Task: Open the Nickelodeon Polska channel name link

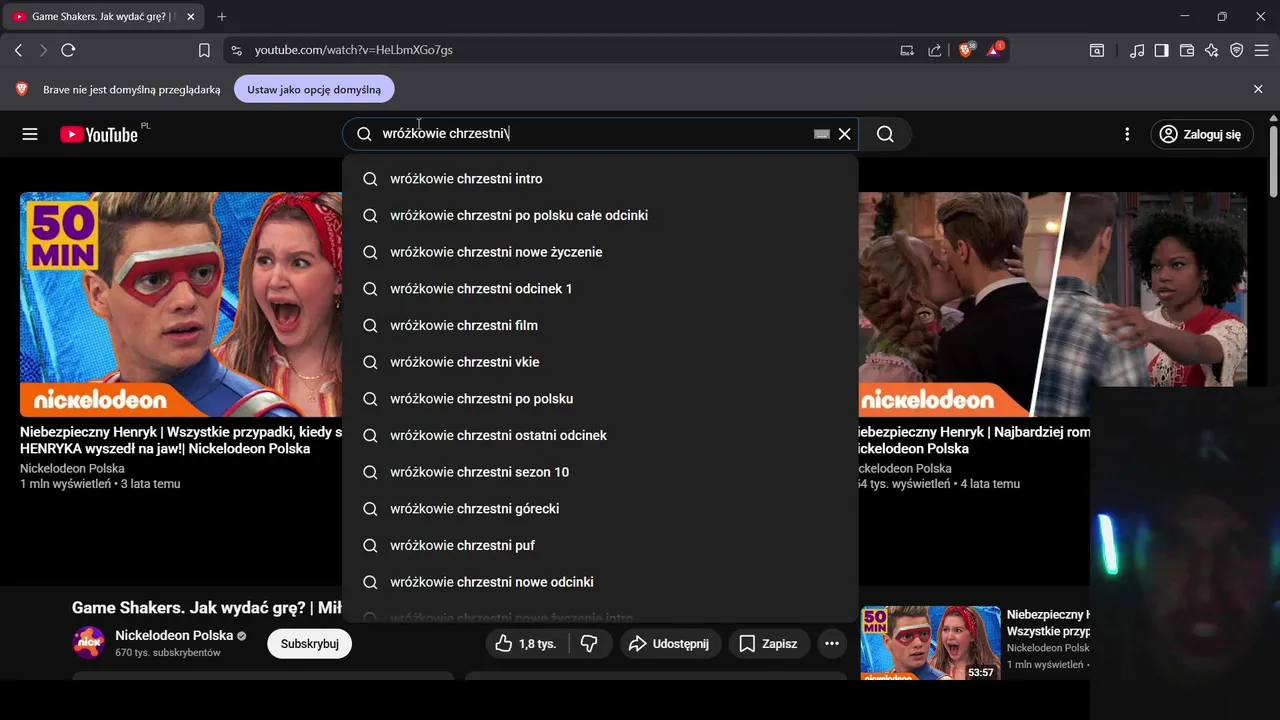Action: coord(174,636)
